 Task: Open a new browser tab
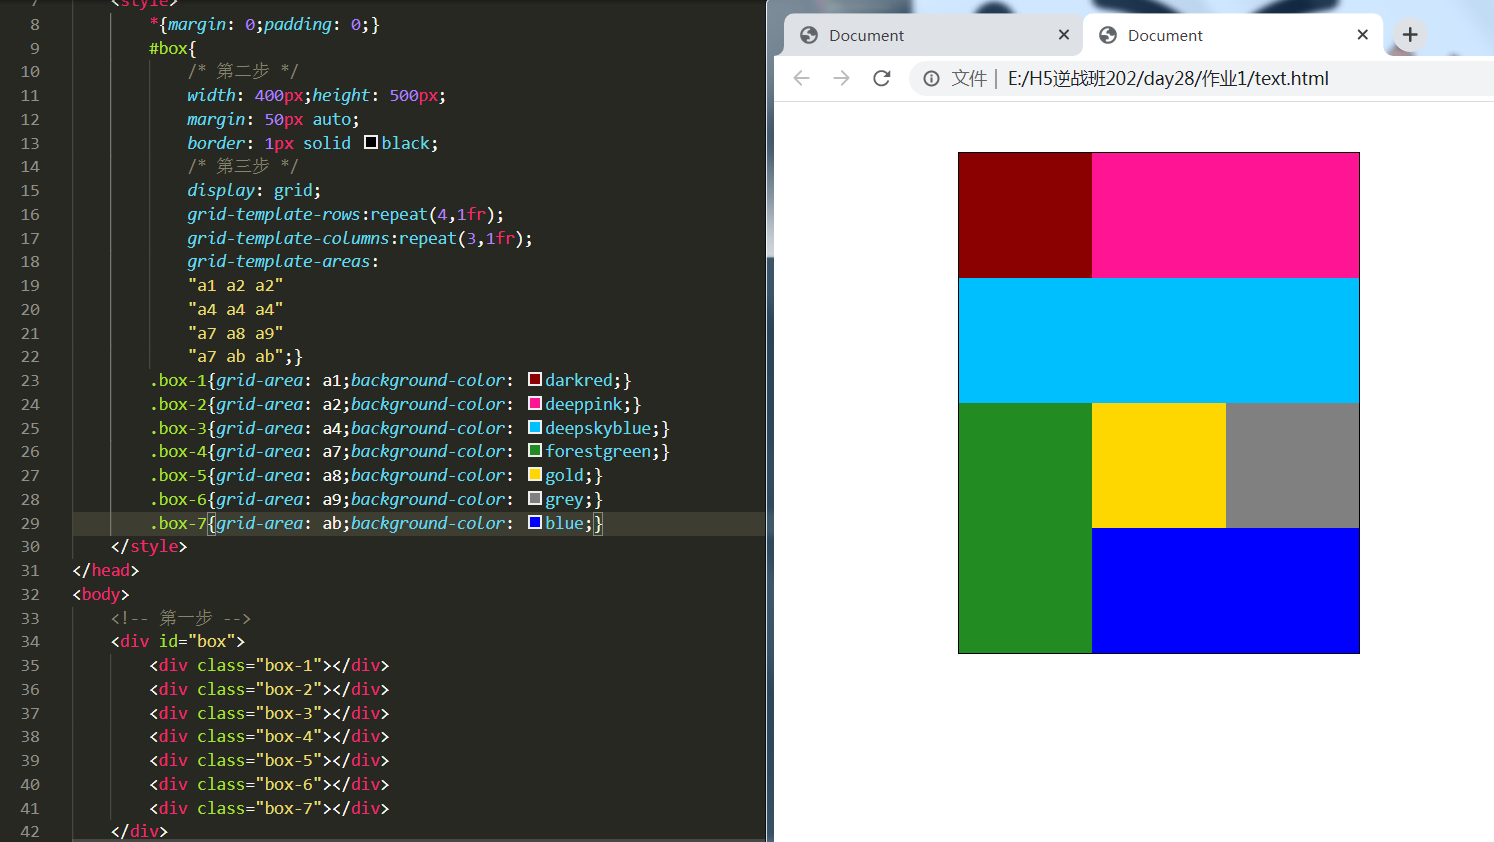[x=1410, y=35]
